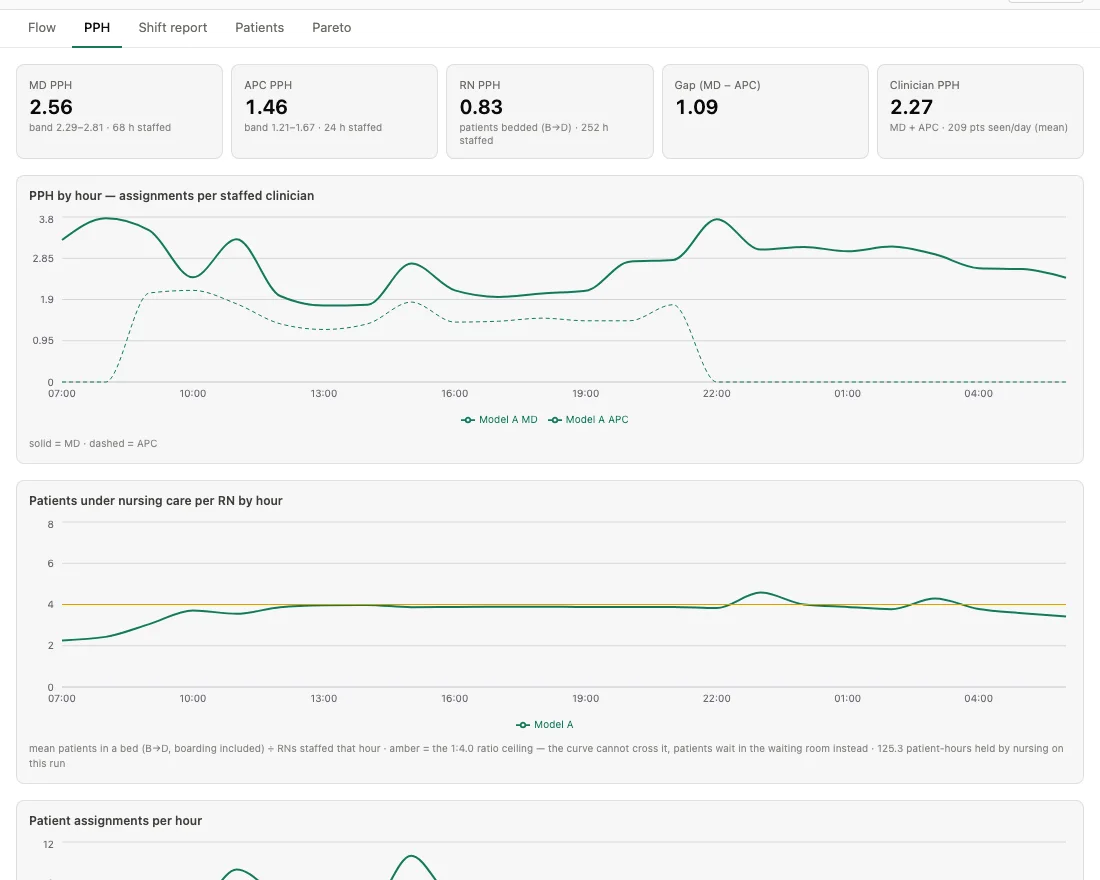Click the RN PPH value 0.83
Image resolution: width=1100 pixels, height=880 pixels.
[481, 107]
